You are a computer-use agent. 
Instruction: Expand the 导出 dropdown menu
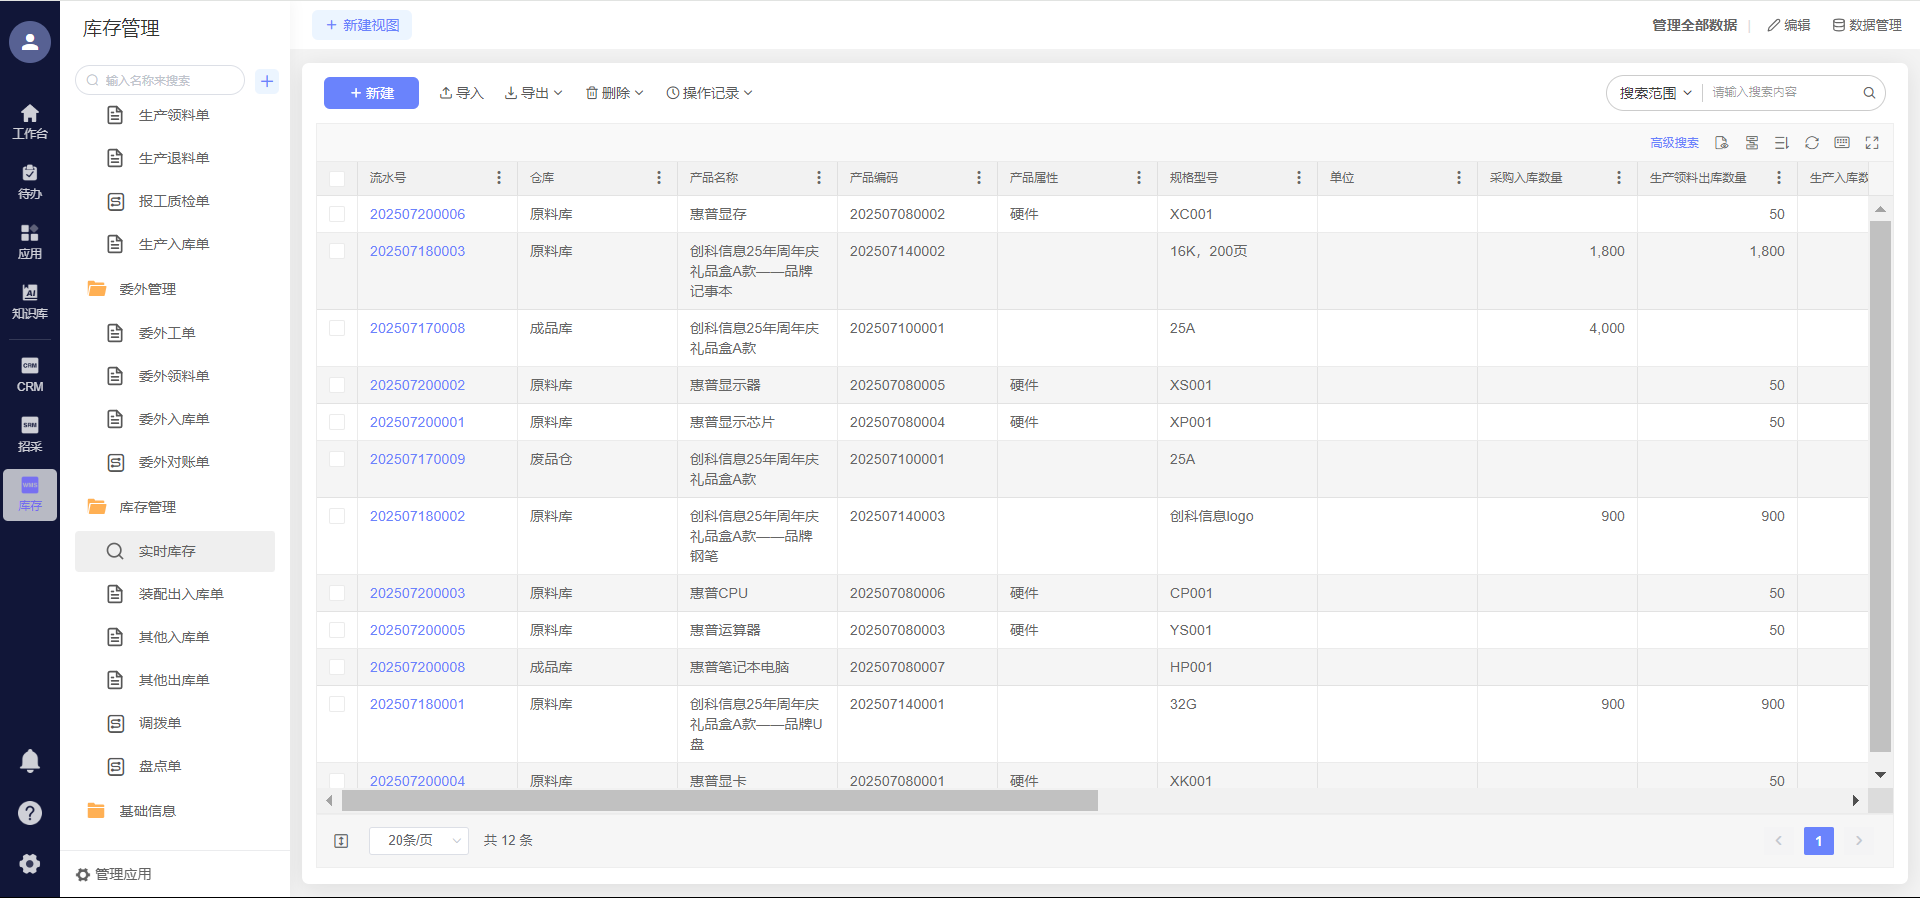click(534, 93)
